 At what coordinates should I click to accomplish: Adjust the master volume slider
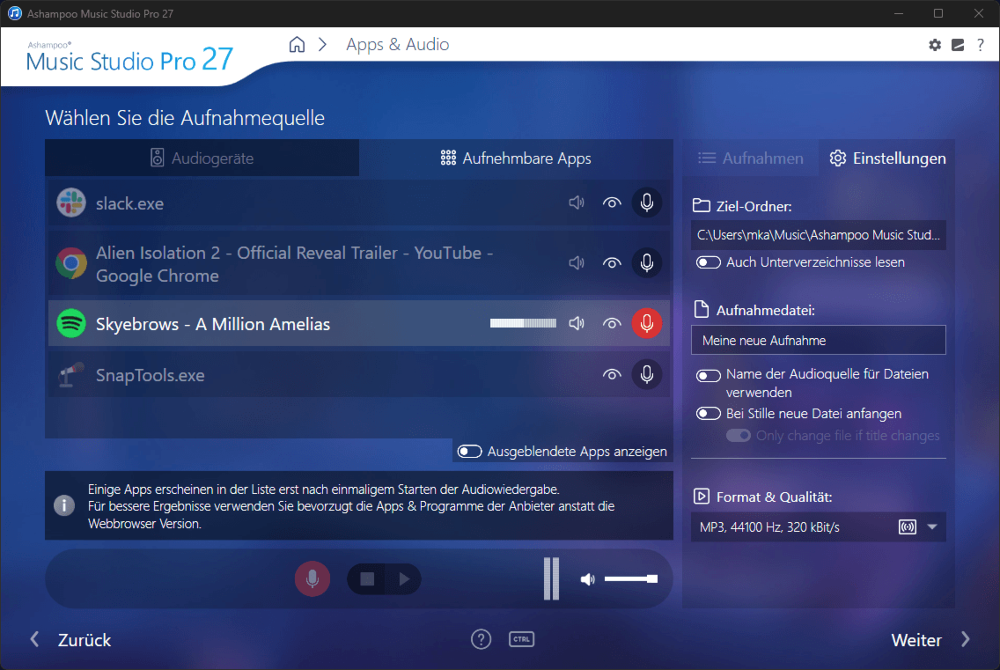pos(631,579)
